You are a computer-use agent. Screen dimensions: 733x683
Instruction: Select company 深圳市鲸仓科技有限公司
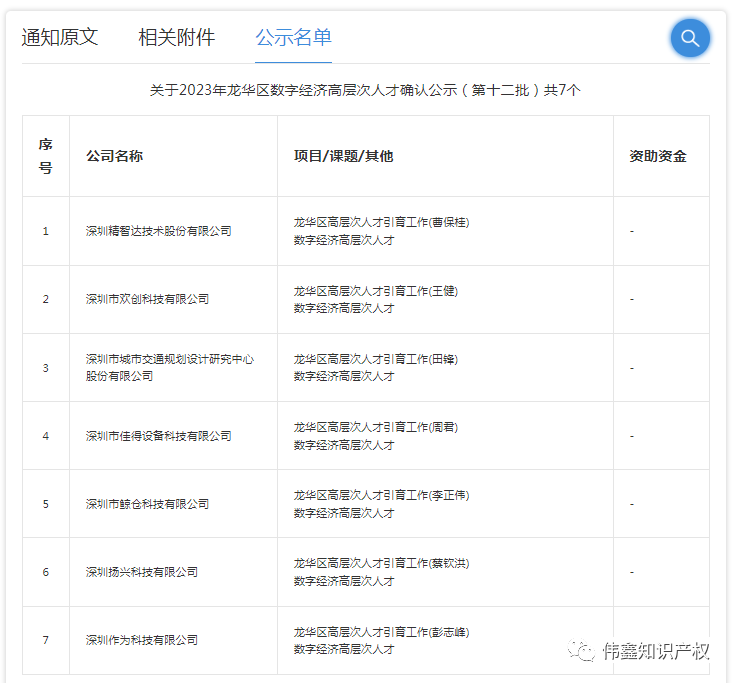pyautogui.click(x=147, y=504)
